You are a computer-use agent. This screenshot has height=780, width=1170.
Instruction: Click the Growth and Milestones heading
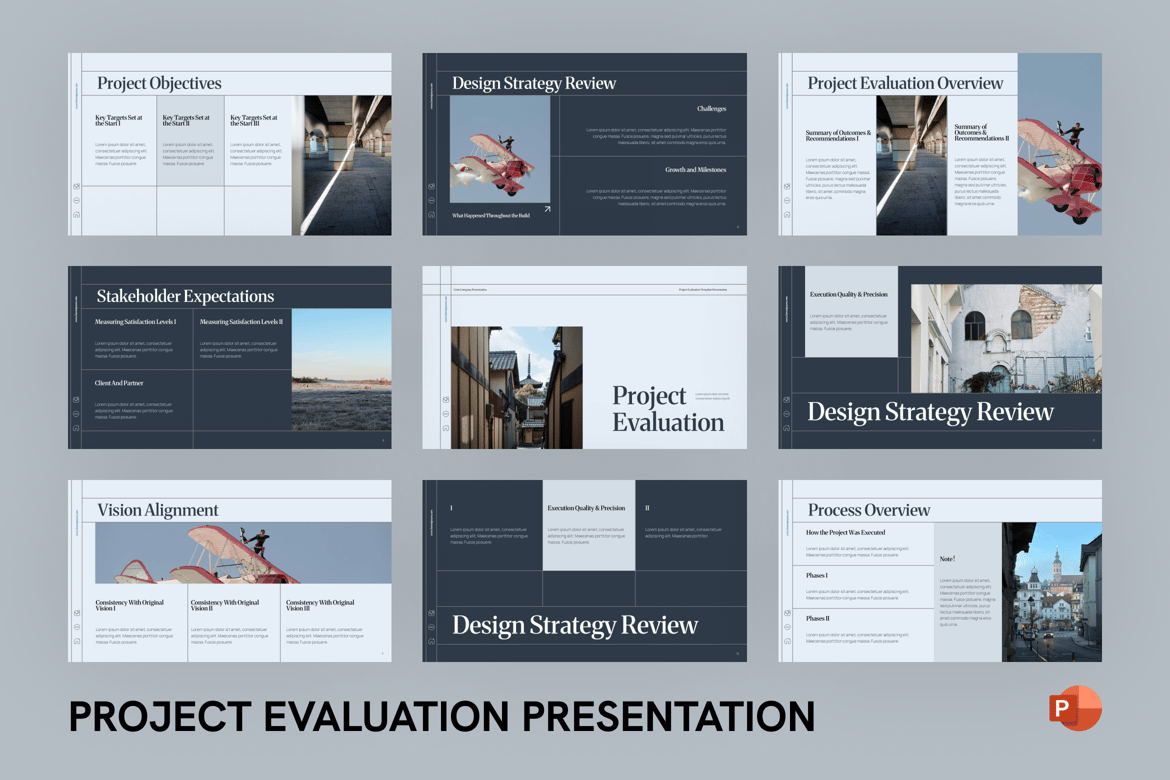click(x=695, y=170)
